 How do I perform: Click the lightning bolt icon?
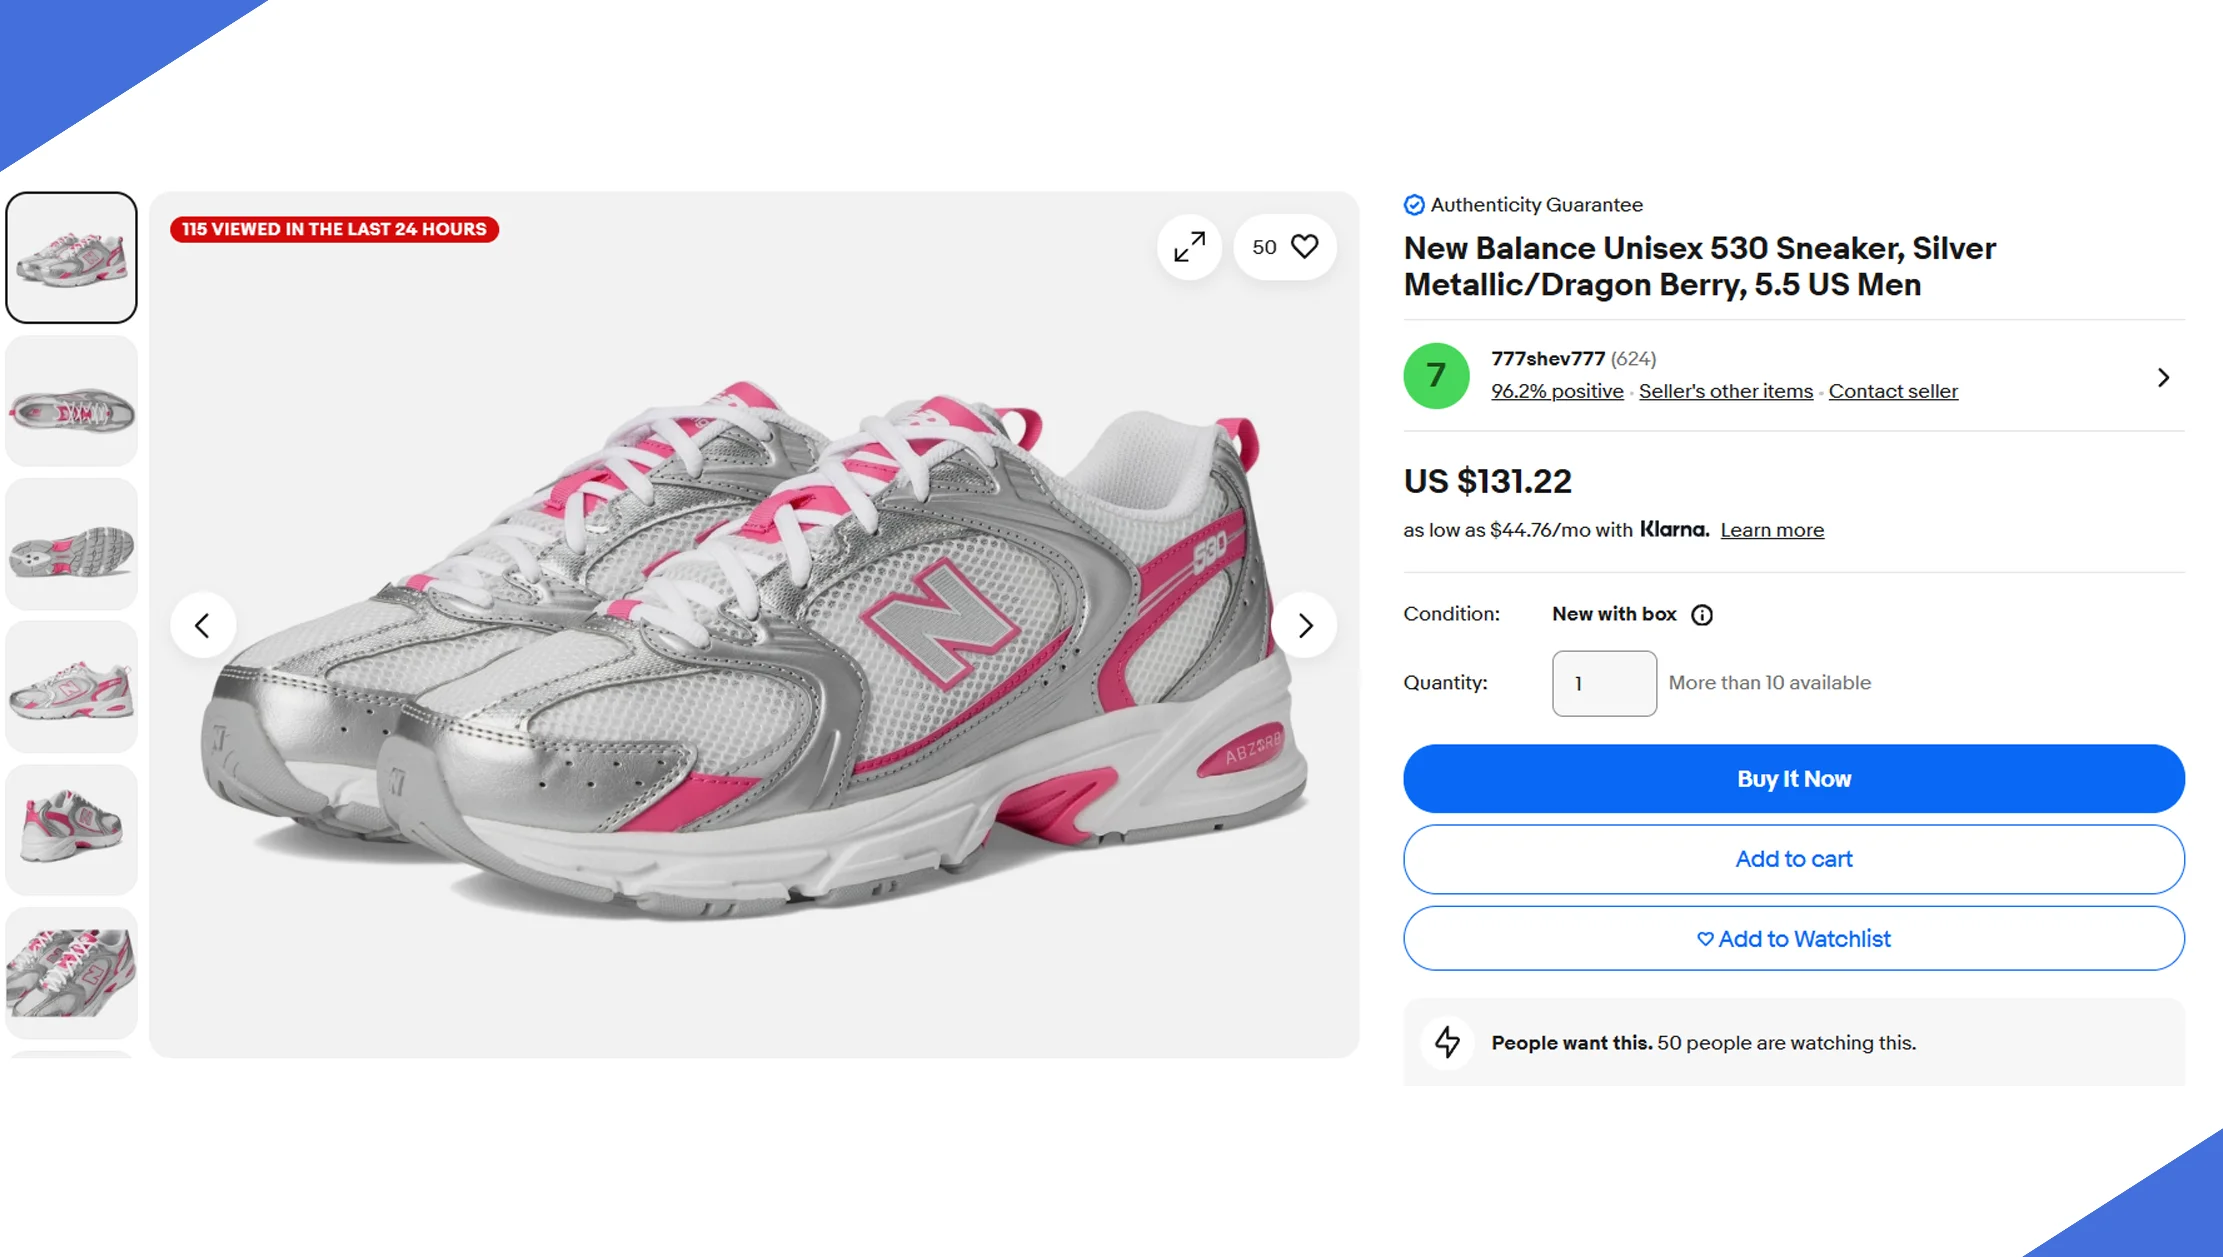pos(1447,1042)
